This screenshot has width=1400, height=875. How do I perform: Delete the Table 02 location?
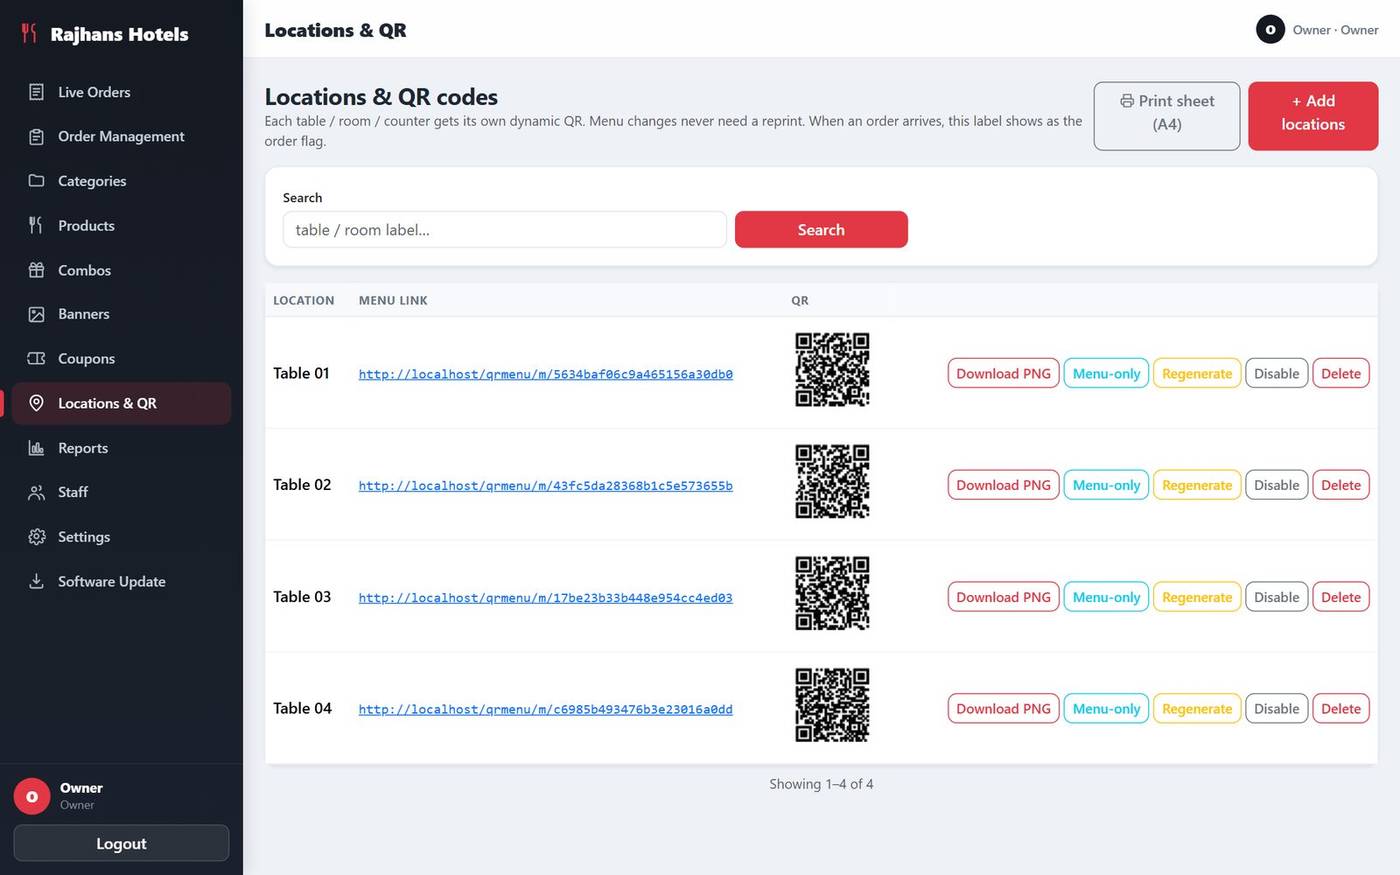[1341, 485]
